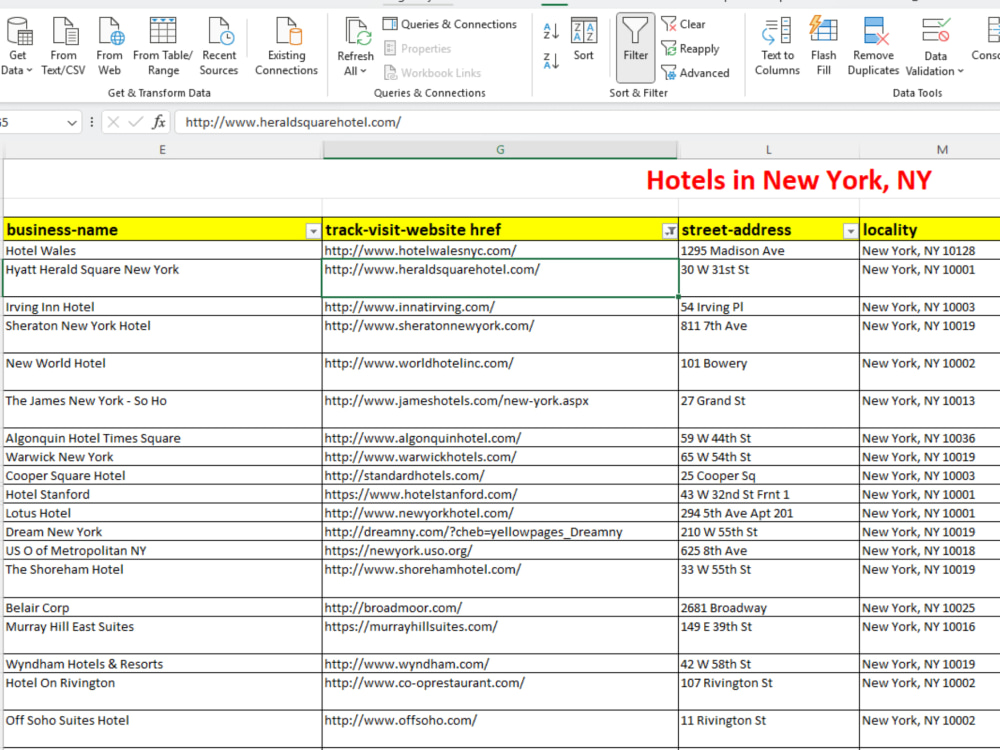1000x750 pixels.
Task: Click the formula bar input
Action: [x=587, y=122]
